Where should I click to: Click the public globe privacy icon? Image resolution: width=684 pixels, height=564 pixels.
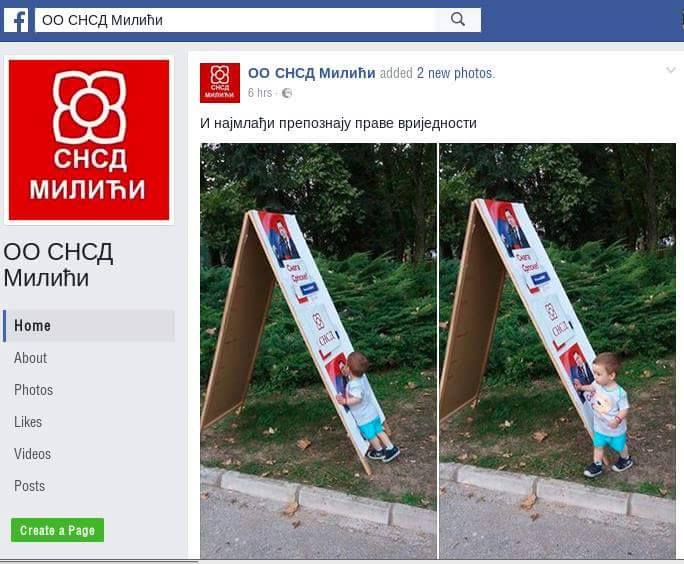pyautogui.click(x=287, y=93)
